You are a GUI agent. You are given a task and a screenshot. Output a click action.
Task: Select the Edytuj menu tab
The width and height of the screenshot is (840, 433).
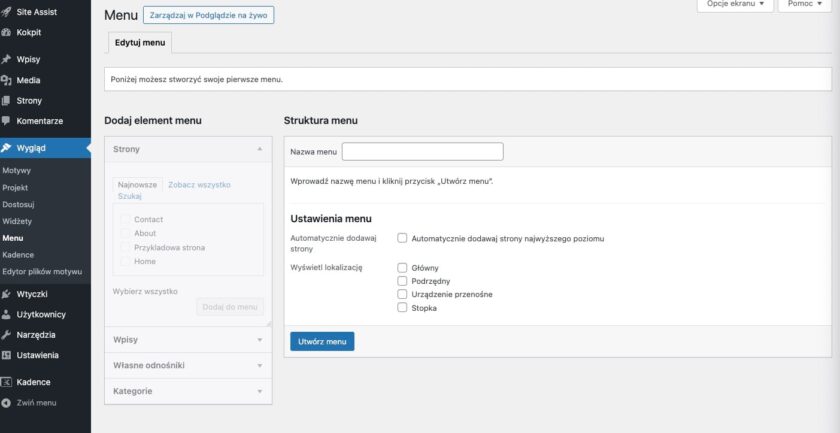140,42
